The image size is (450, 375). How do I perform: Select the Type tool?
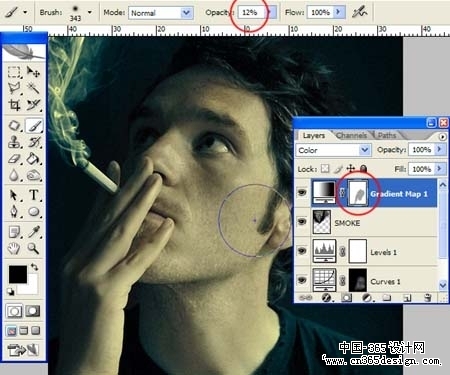34,195
